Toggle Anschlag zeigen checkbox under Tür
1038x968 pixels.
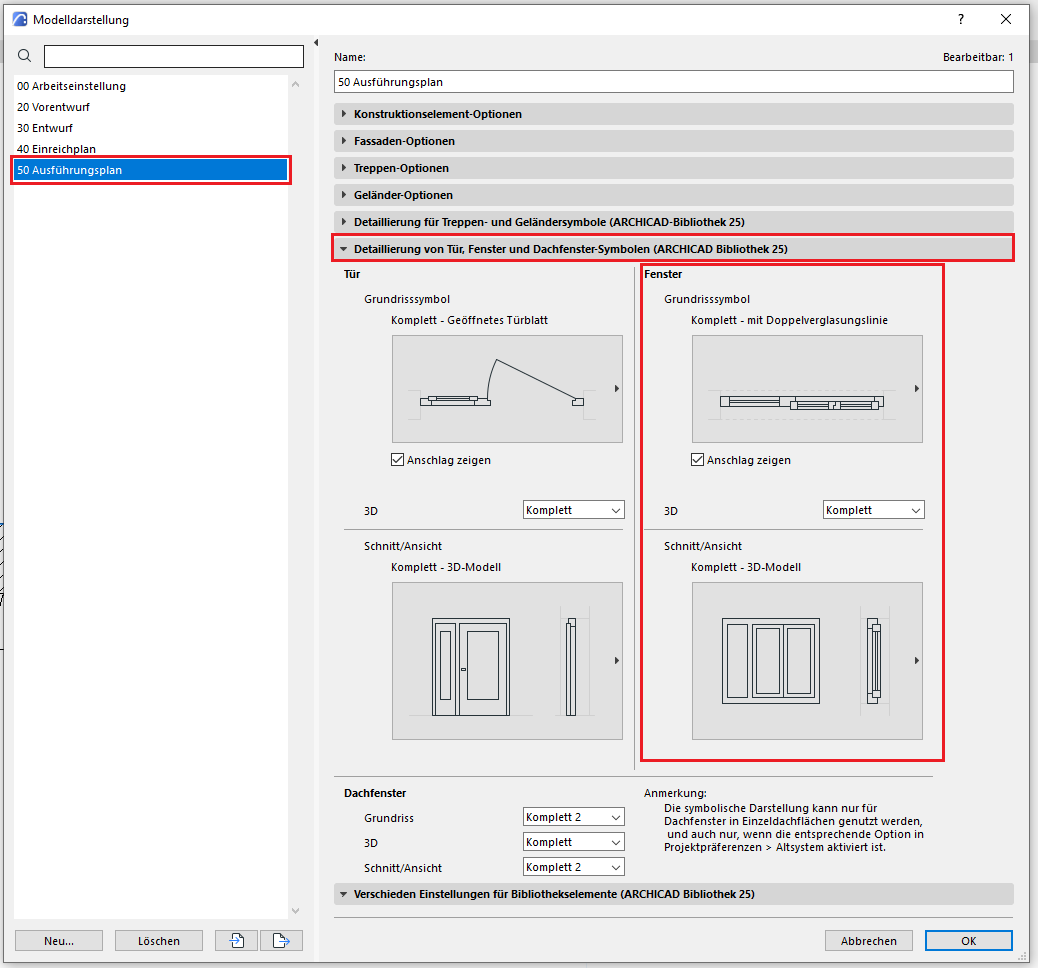pos(398,460)
